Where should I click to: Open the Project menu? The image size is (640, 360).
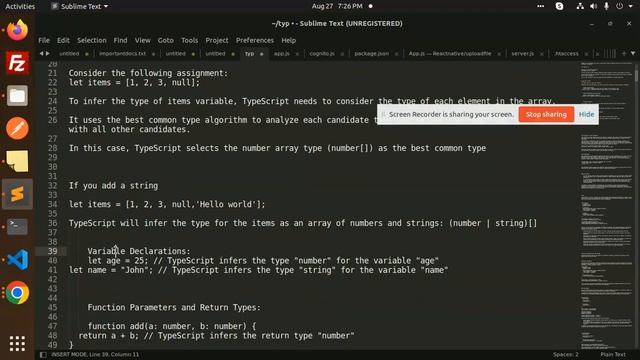[217, 40]
